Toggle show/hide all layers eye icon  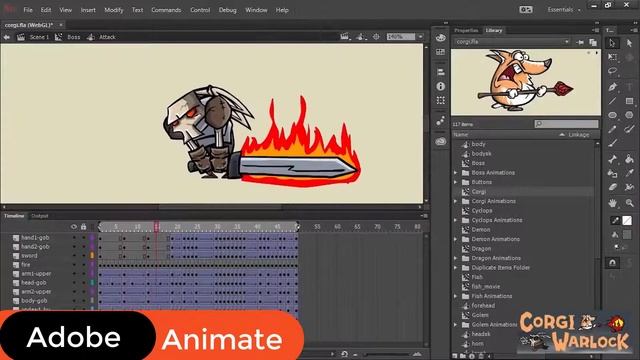click(x=74, y=227)
